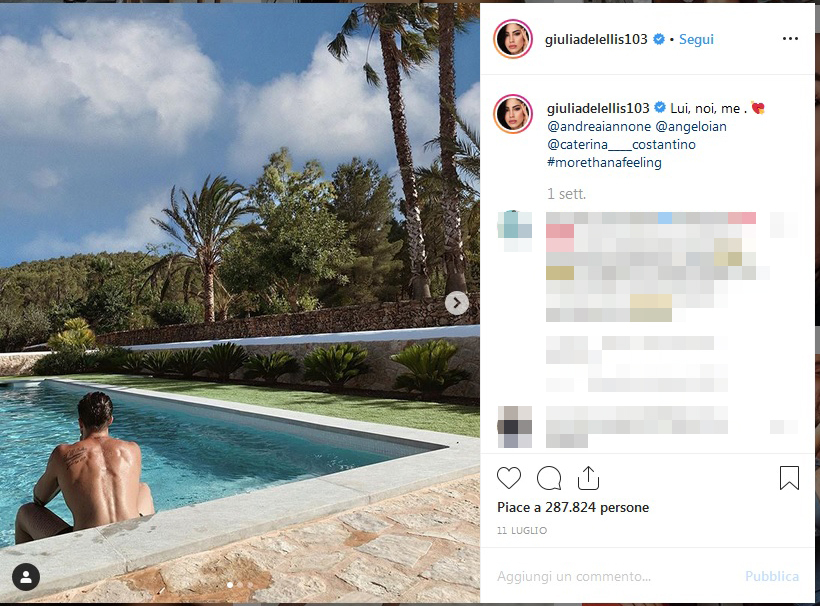The image size is (820, 606).
Task: Go to next photo with the arrow
Action: (x=457, y=303)
